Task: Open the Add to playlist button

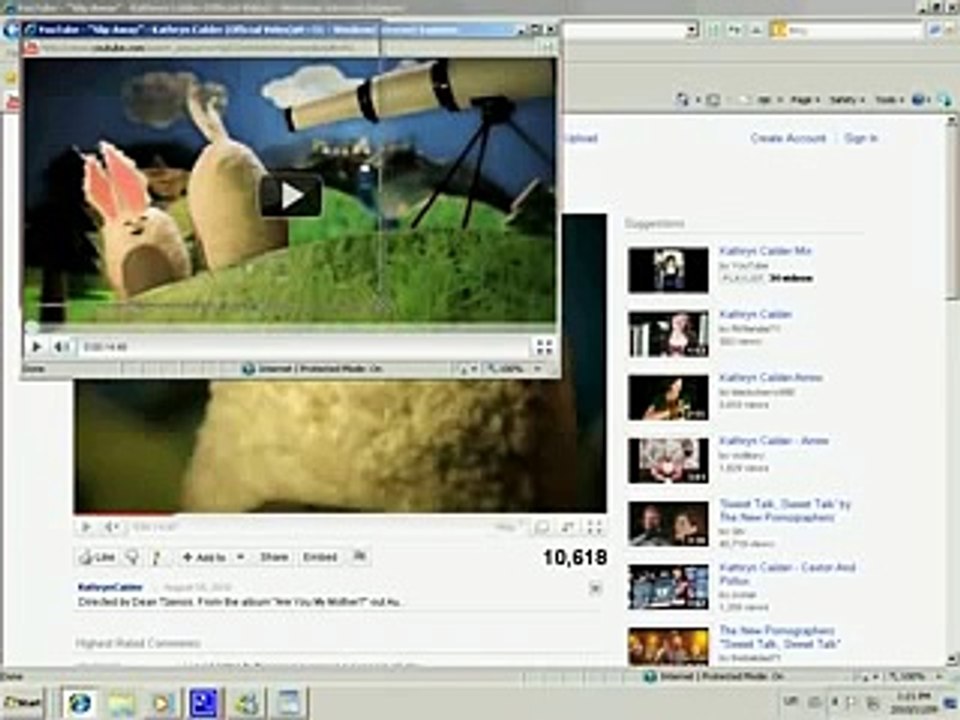Action: click(x=205, y=557)
